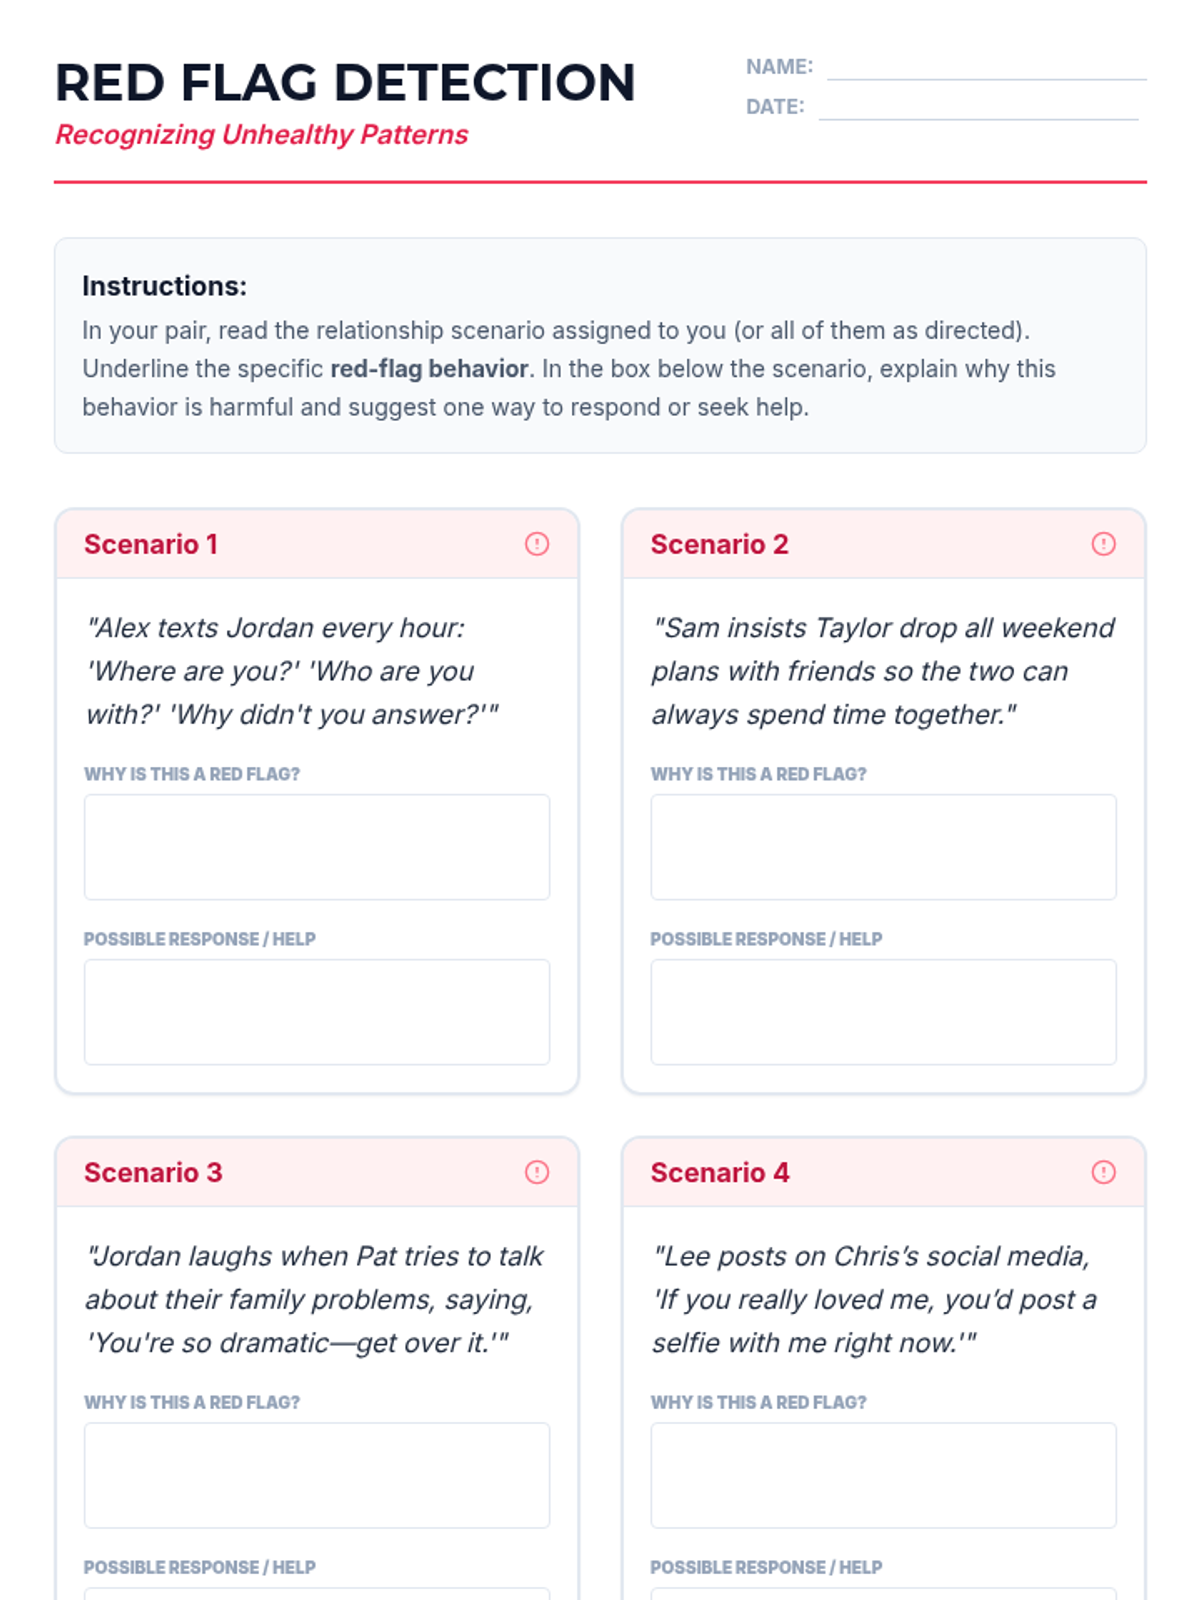The width and height of the screenshot is (1200, 1600).
Task: Click Scenario 1 'Possible response / help' box
Action: coord(317,1012)
